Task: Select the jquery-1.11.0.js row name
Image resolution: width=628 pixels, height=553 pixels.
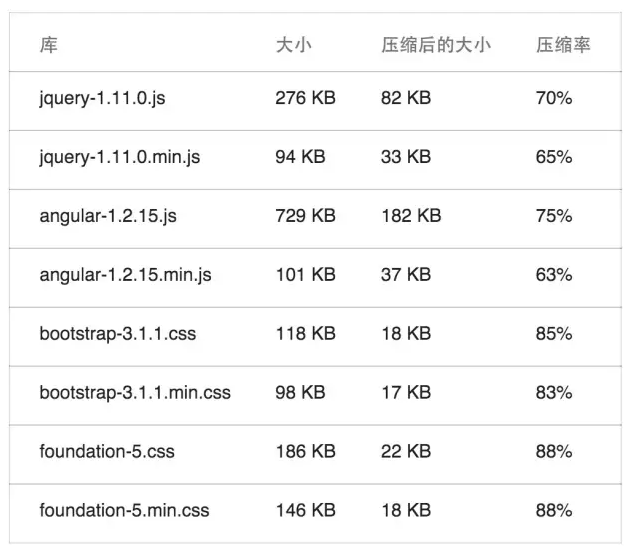Action: click(x=102, y=98)
